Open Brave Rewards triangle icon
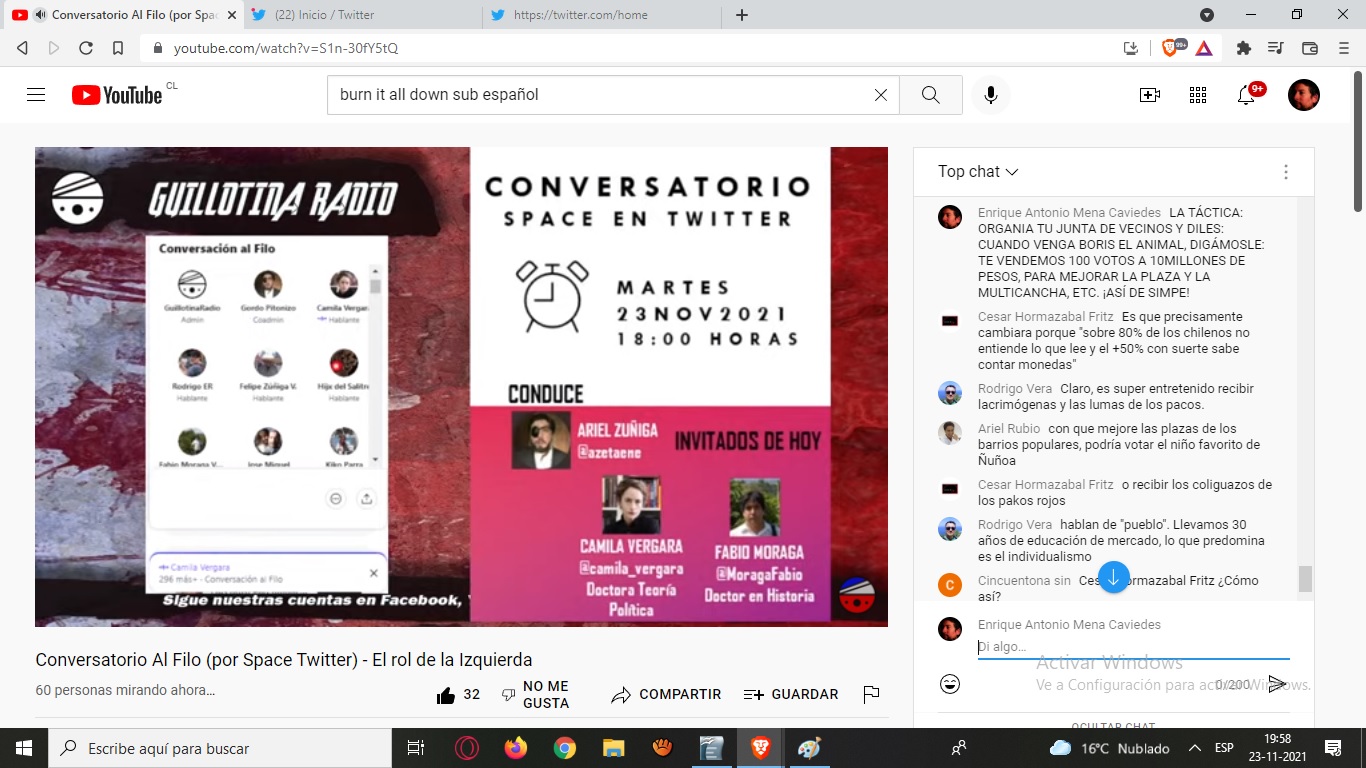Screen dimensions: 1366x768 pyautogui.click(x=1204, y=48)
